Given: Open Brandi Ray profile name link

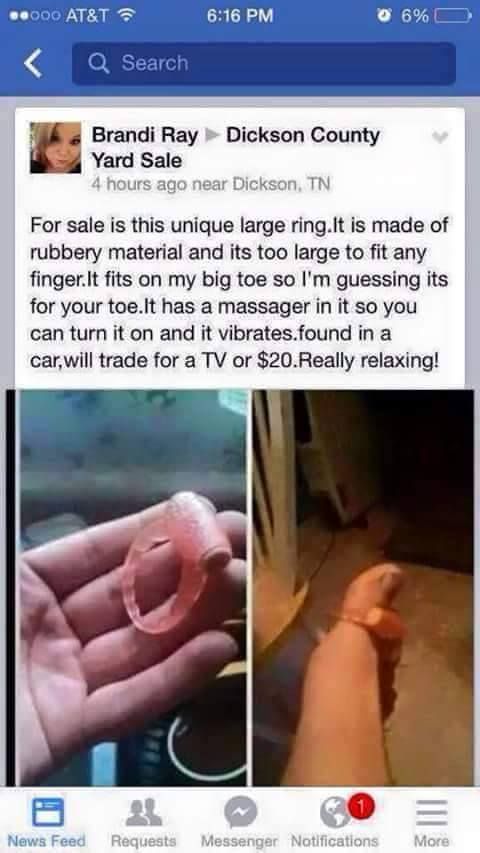Looking at the screenshot, I should (x=145, y=135).
